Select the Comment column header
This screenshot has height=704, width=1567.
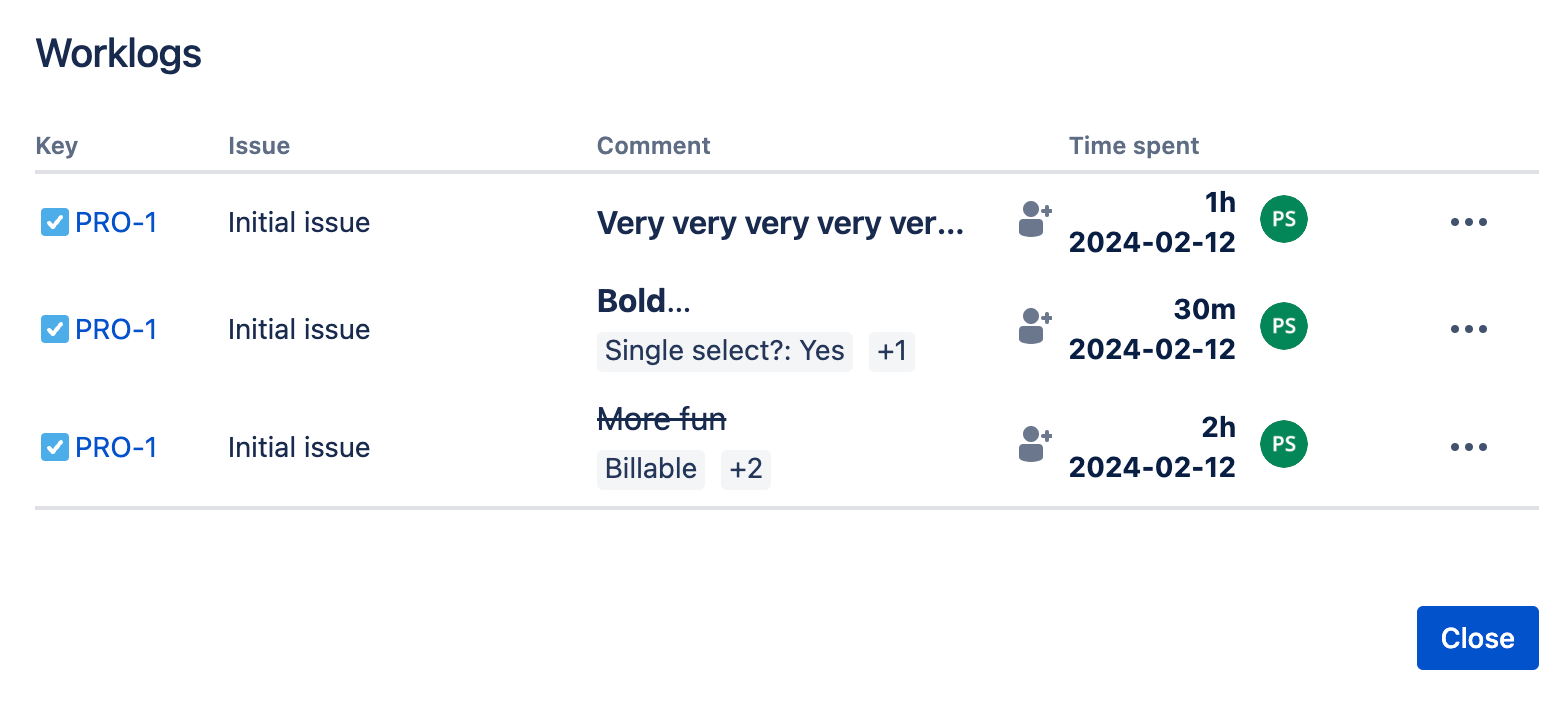[x=653, y=145]
